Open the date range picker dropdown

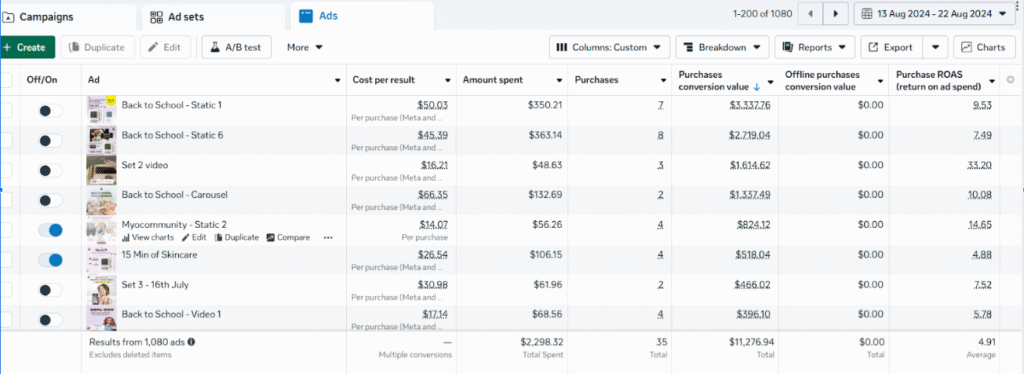coord(935,14)
